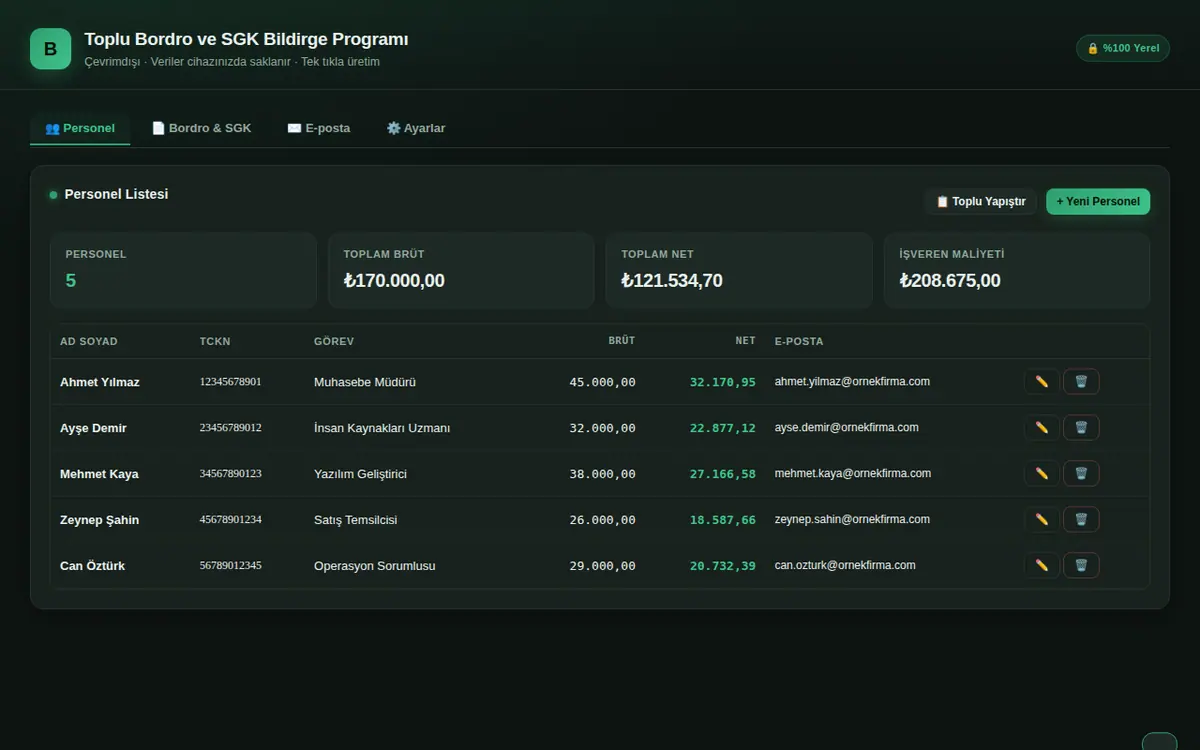Image resolution: width=1200 pixels, height=750 pixels.
Task: Click the green B app logo
Action: 50,49
